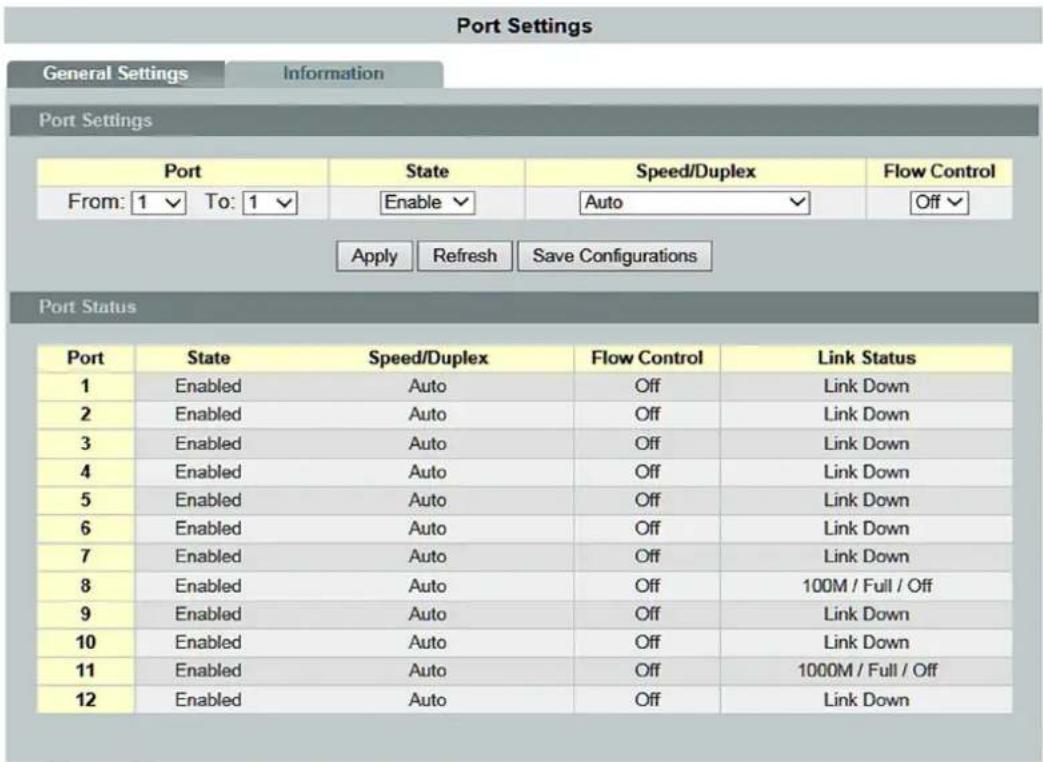Click the Port Status section title
The image size is (1043, 762).
point(87,307)
